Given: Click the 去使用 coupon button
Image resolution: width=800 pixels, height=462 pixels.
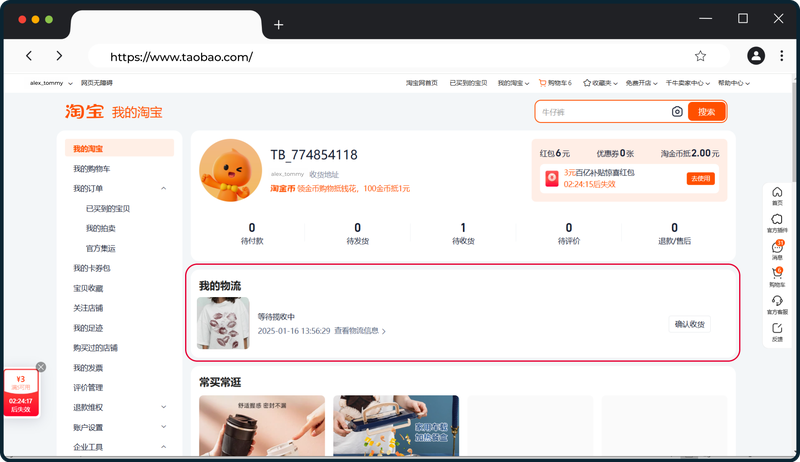Looking at the screenshot, I should point(701,178).
